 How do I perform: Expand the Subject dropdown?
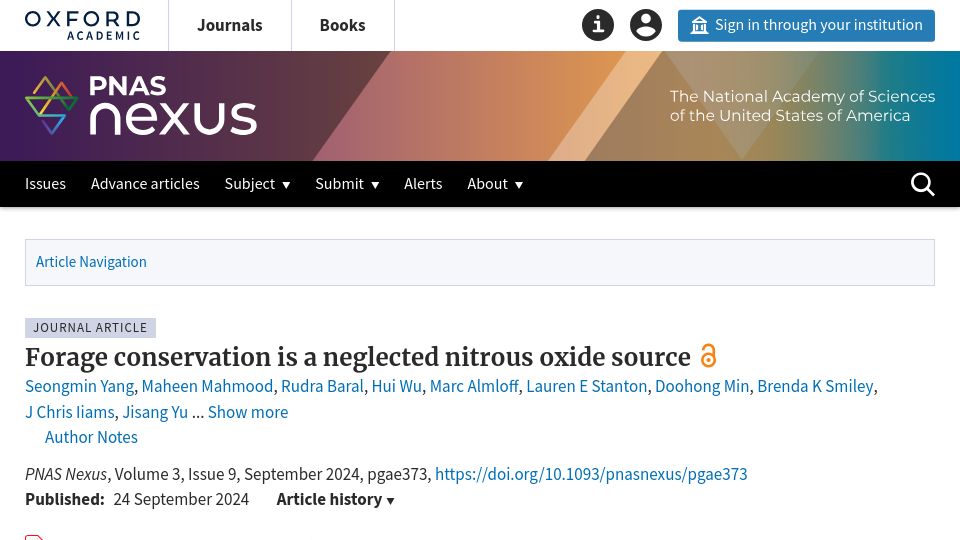click(257, 184)
